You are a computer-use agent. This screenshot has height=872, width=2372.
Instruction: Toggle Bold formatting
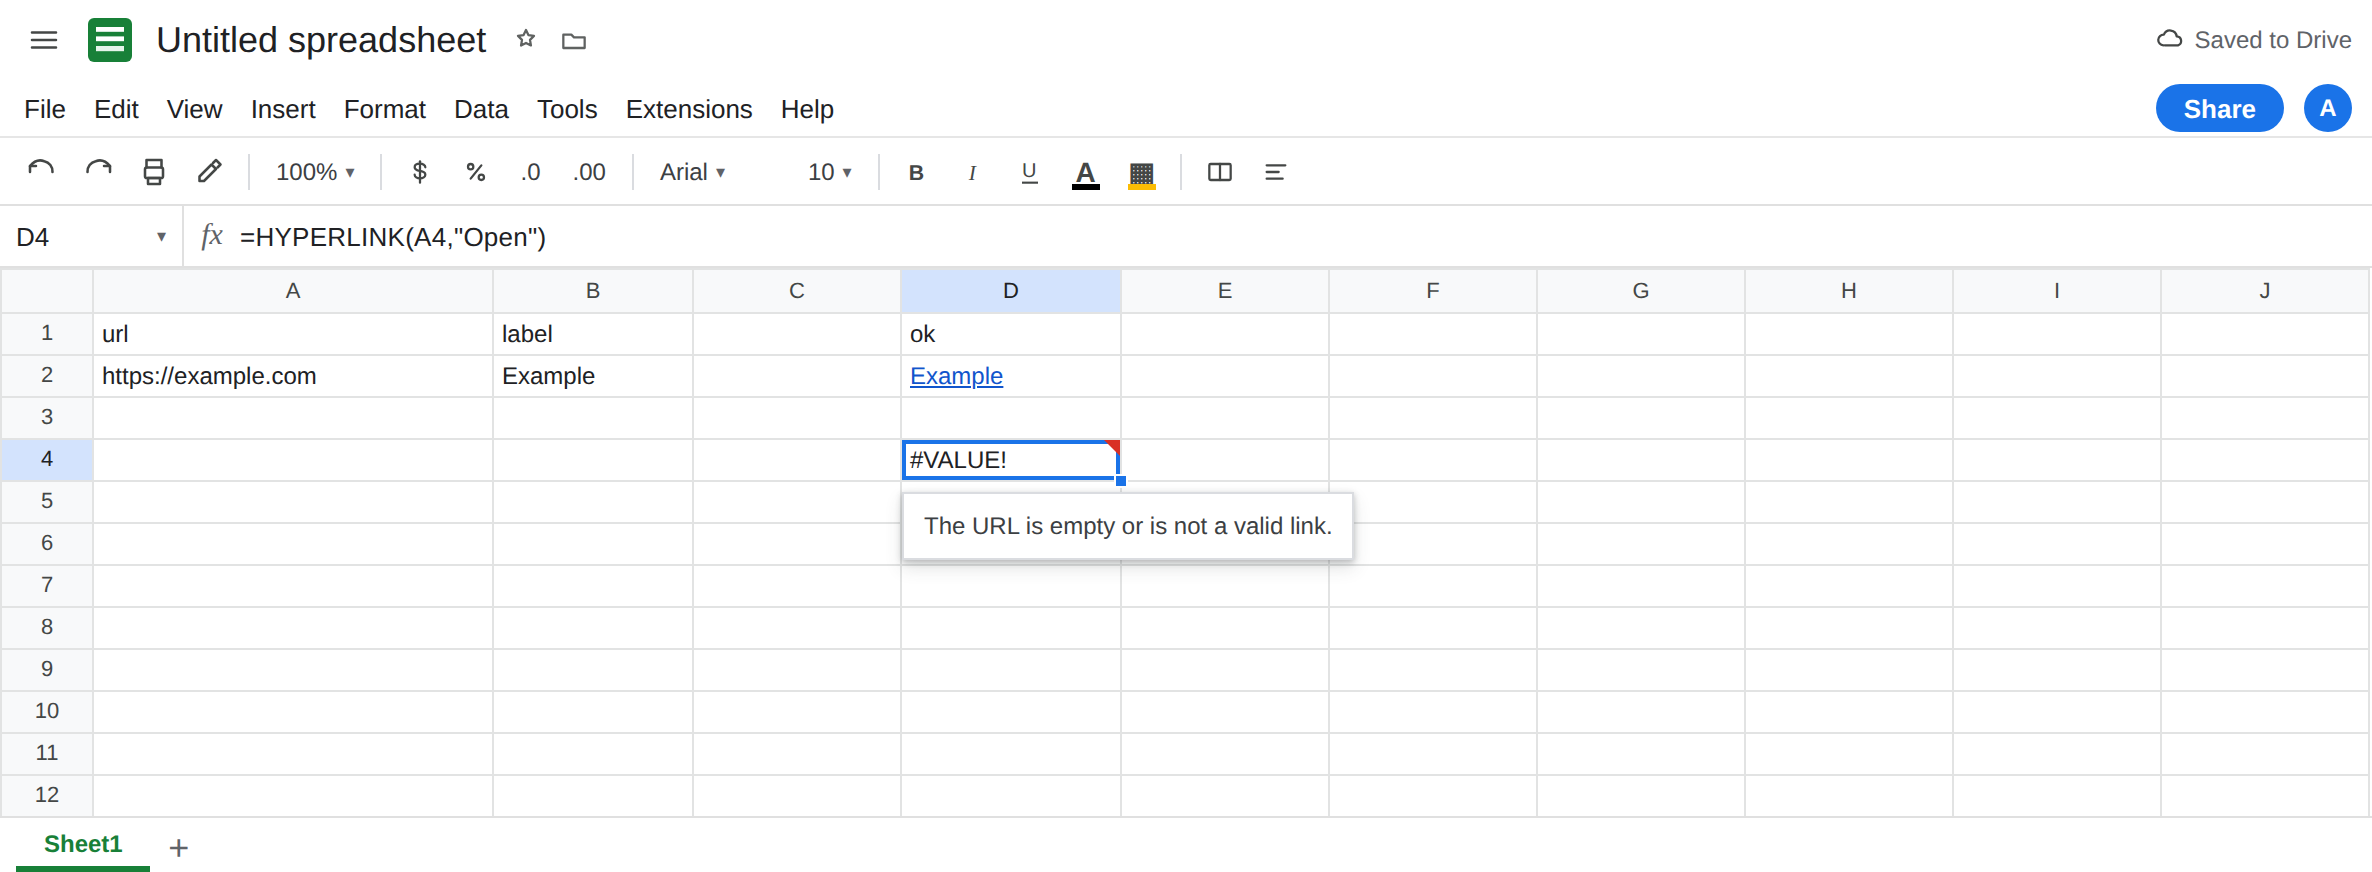916,172
